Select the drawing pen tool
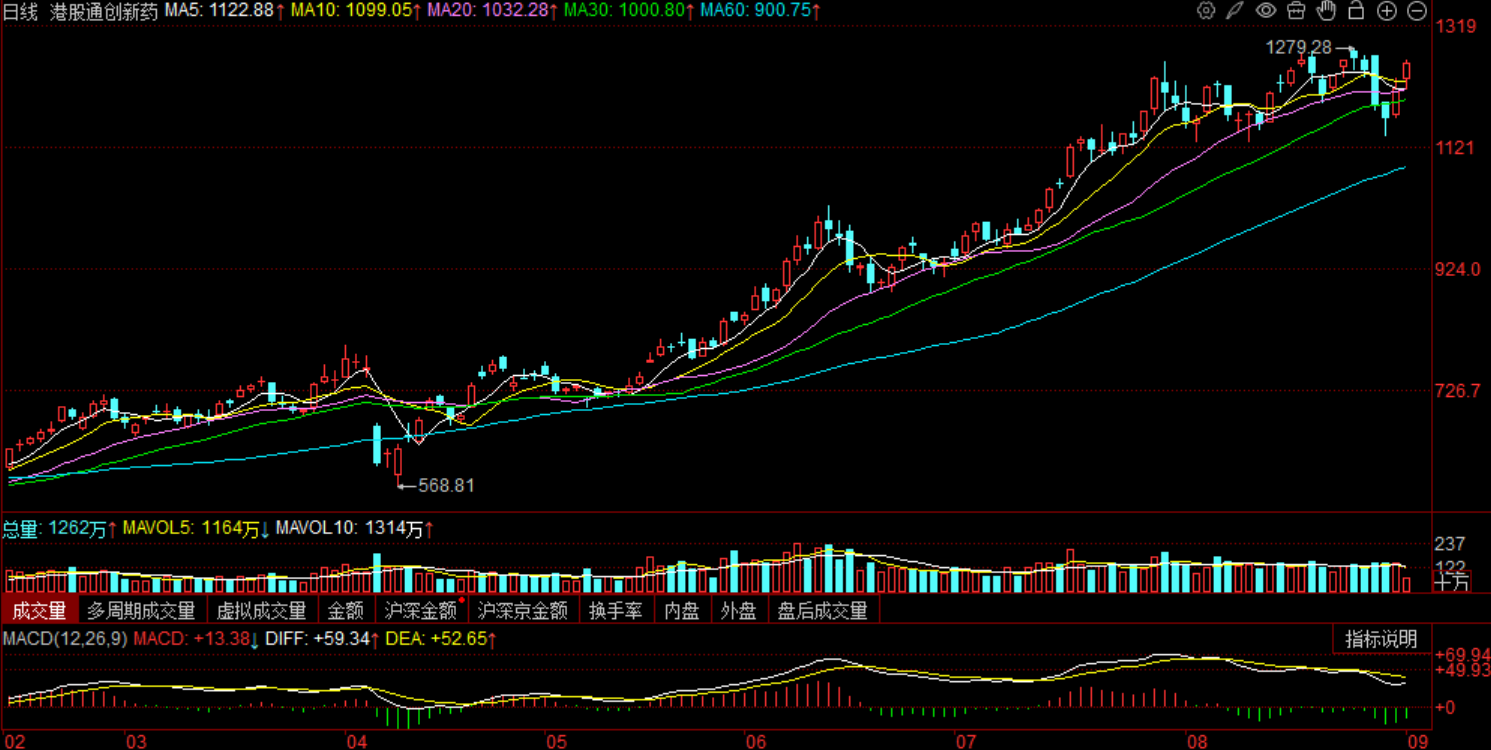This screenshot has height=750, width=1491. click(1236, 11)
